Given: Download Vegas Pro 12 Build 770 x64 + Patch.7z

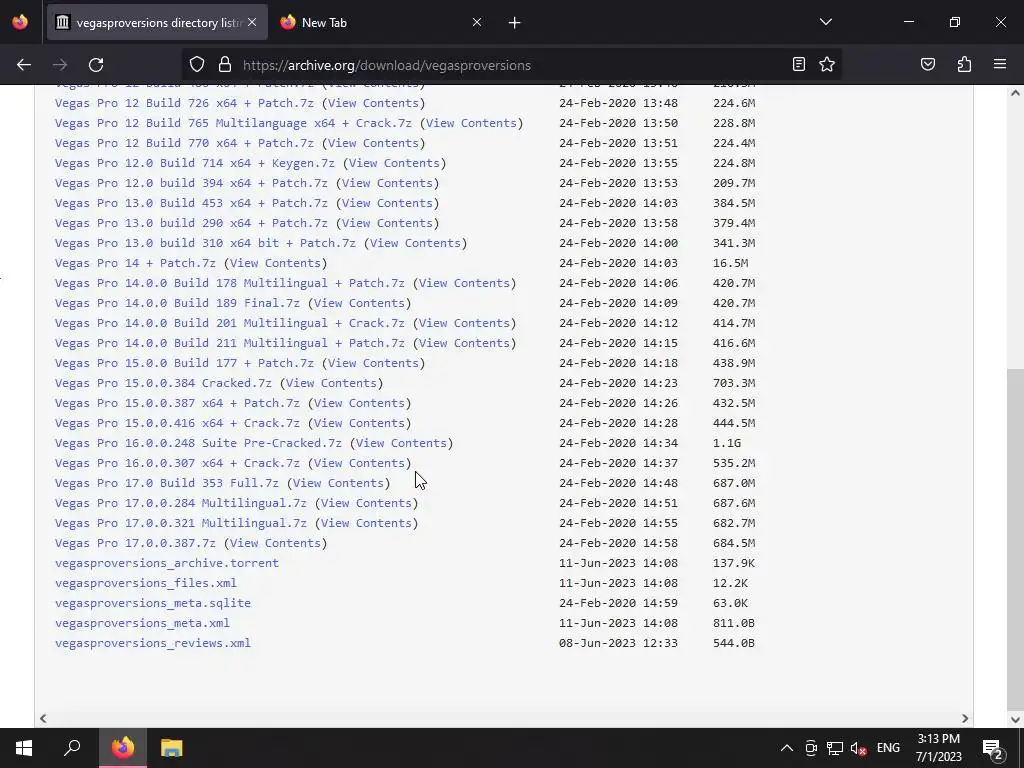Looking at the screenshot, I should tap(184, 143).
